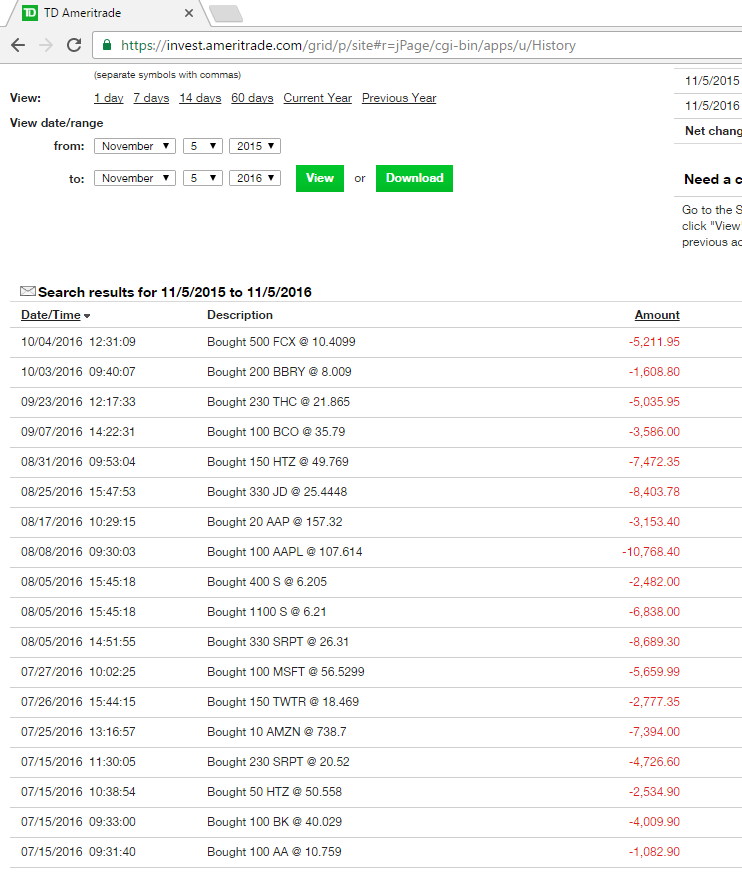Click the 'Bought 150 TWTR @ 18.469' description
Screen dimensions: 742x873
pyautogui.click(x=283, y=703)
